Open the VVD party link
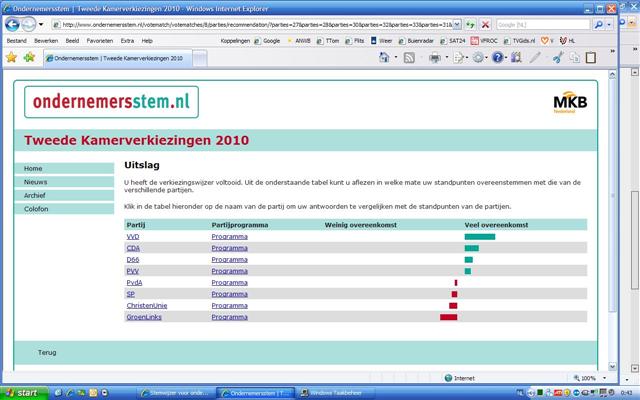The height and width of the screenshot is (400, 640). tap(132, 237)
